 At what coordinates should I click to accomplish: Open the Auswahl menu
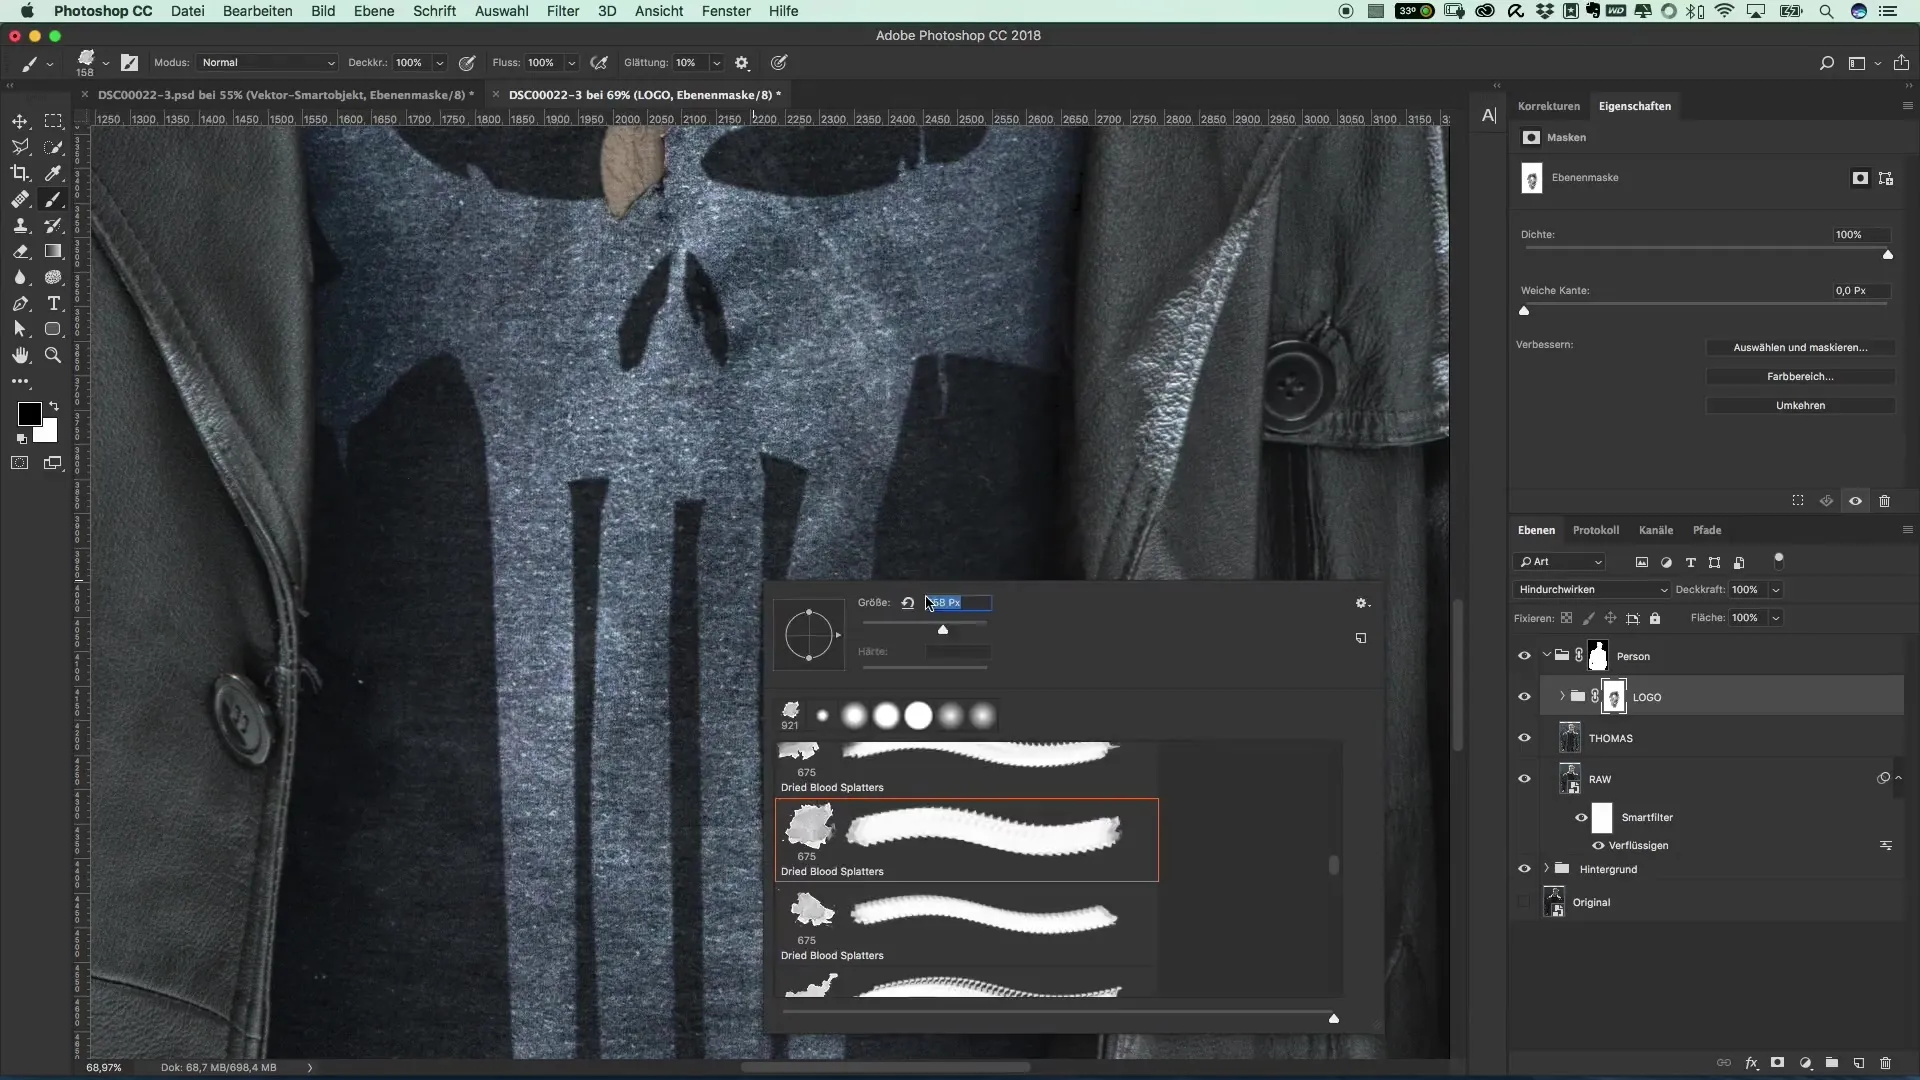coord(501,11)
